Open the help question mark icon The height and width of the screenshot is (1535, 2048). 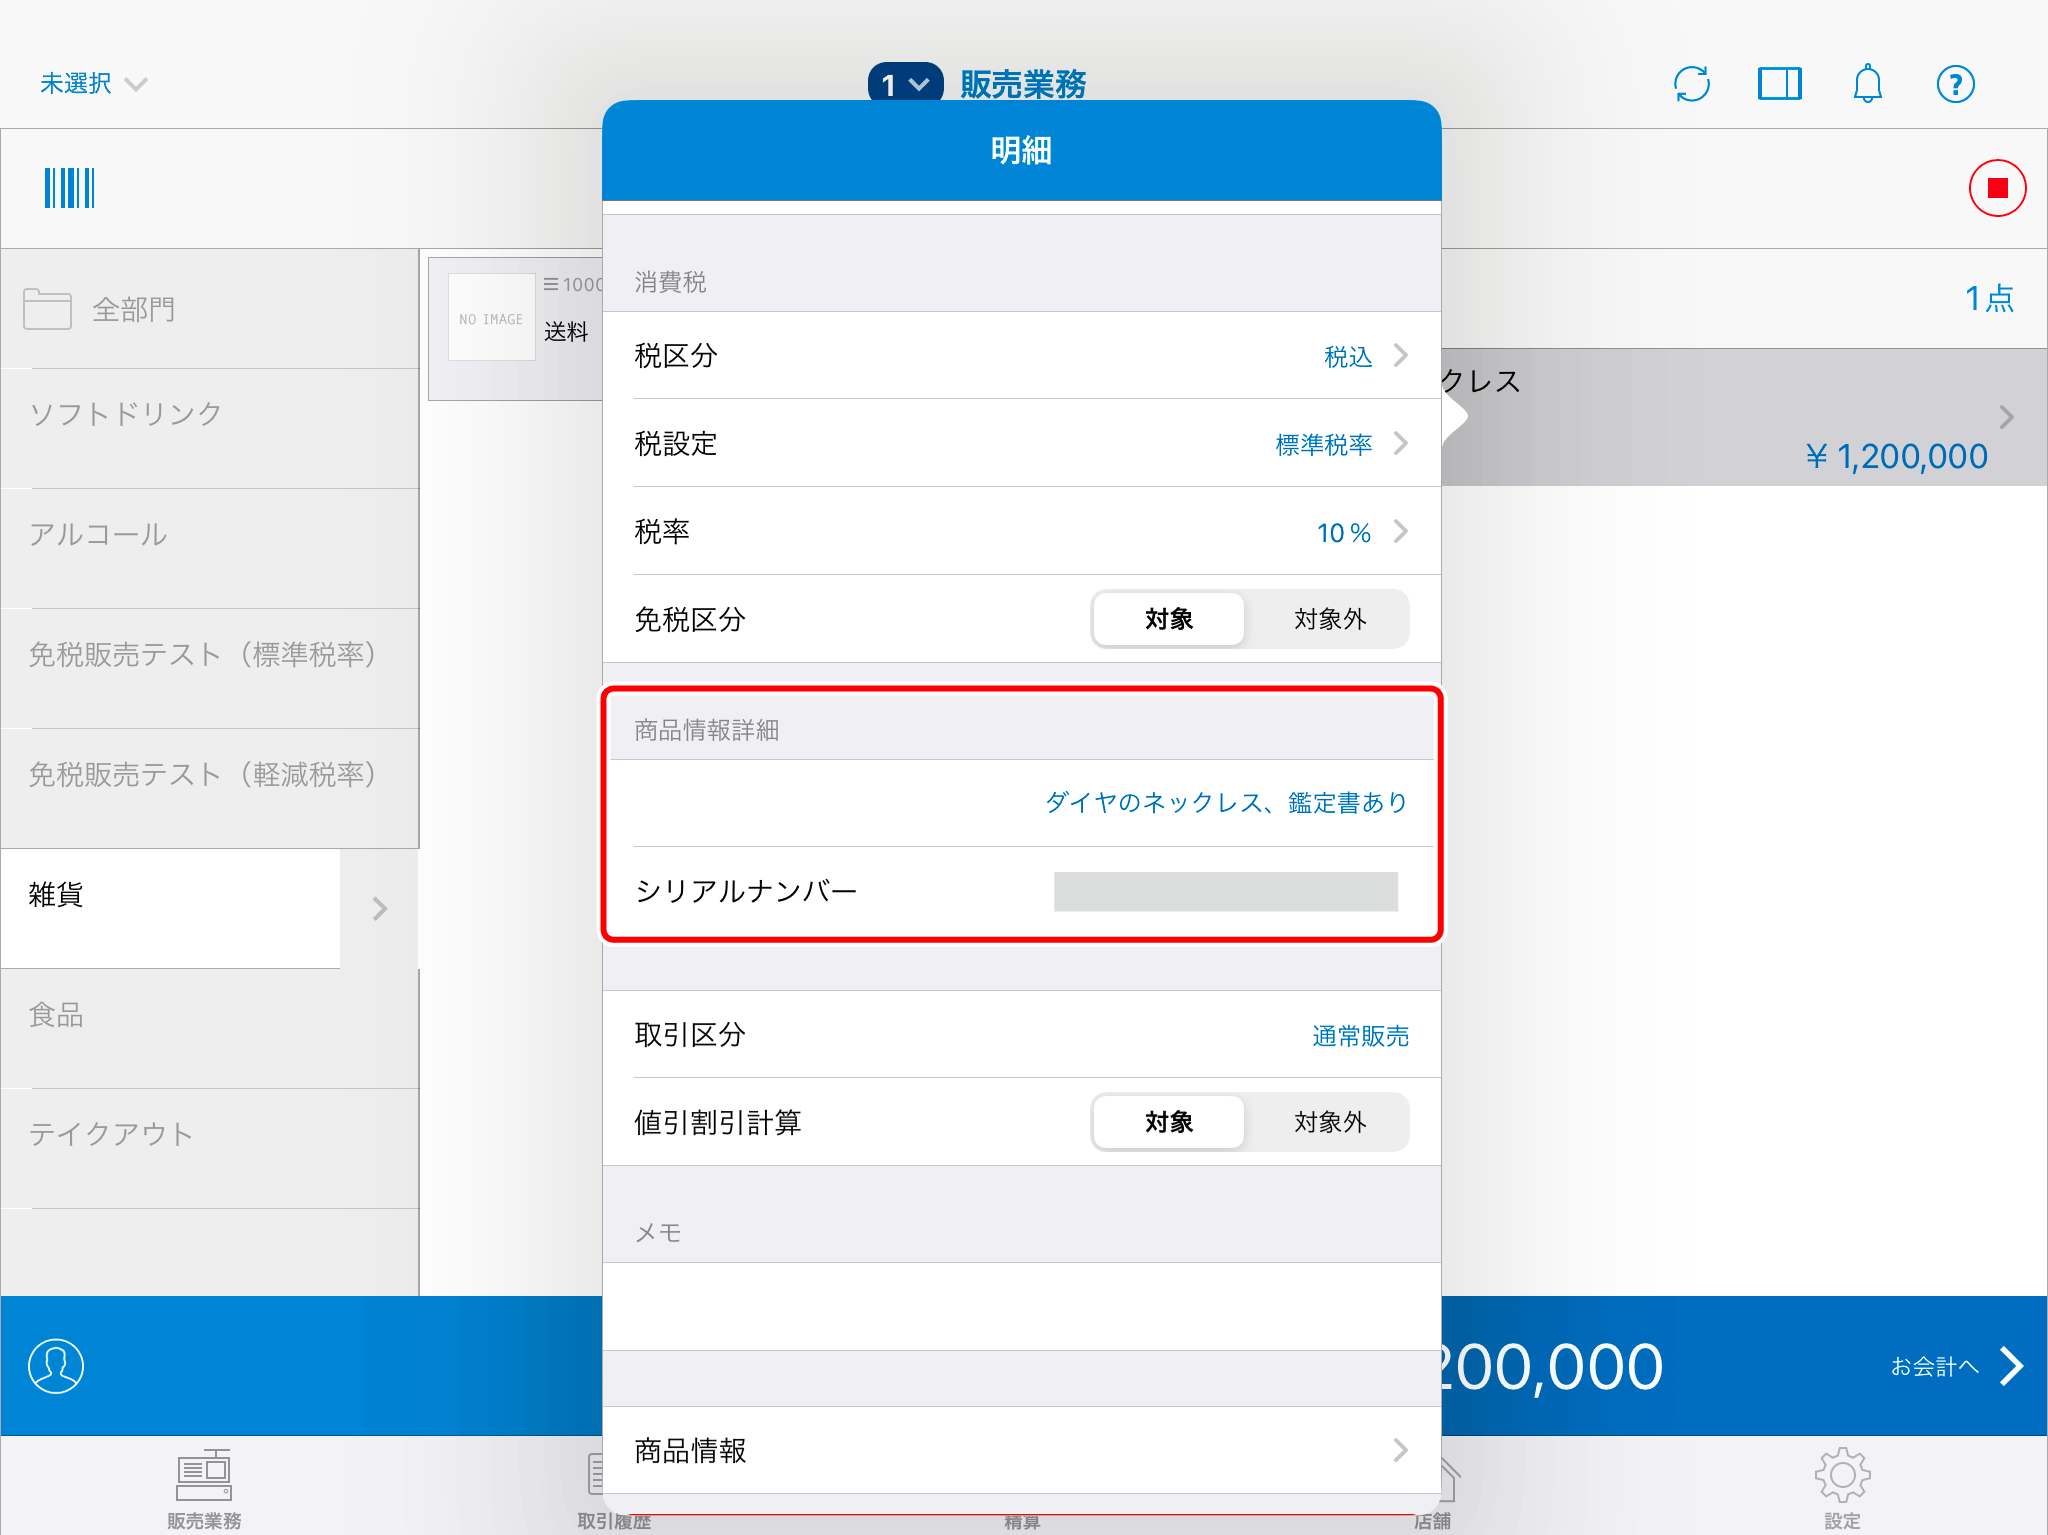[x=1955, y=84]
